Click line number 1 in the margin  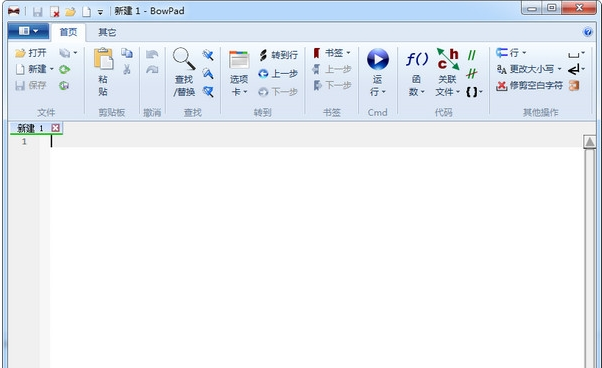[24, 142]
